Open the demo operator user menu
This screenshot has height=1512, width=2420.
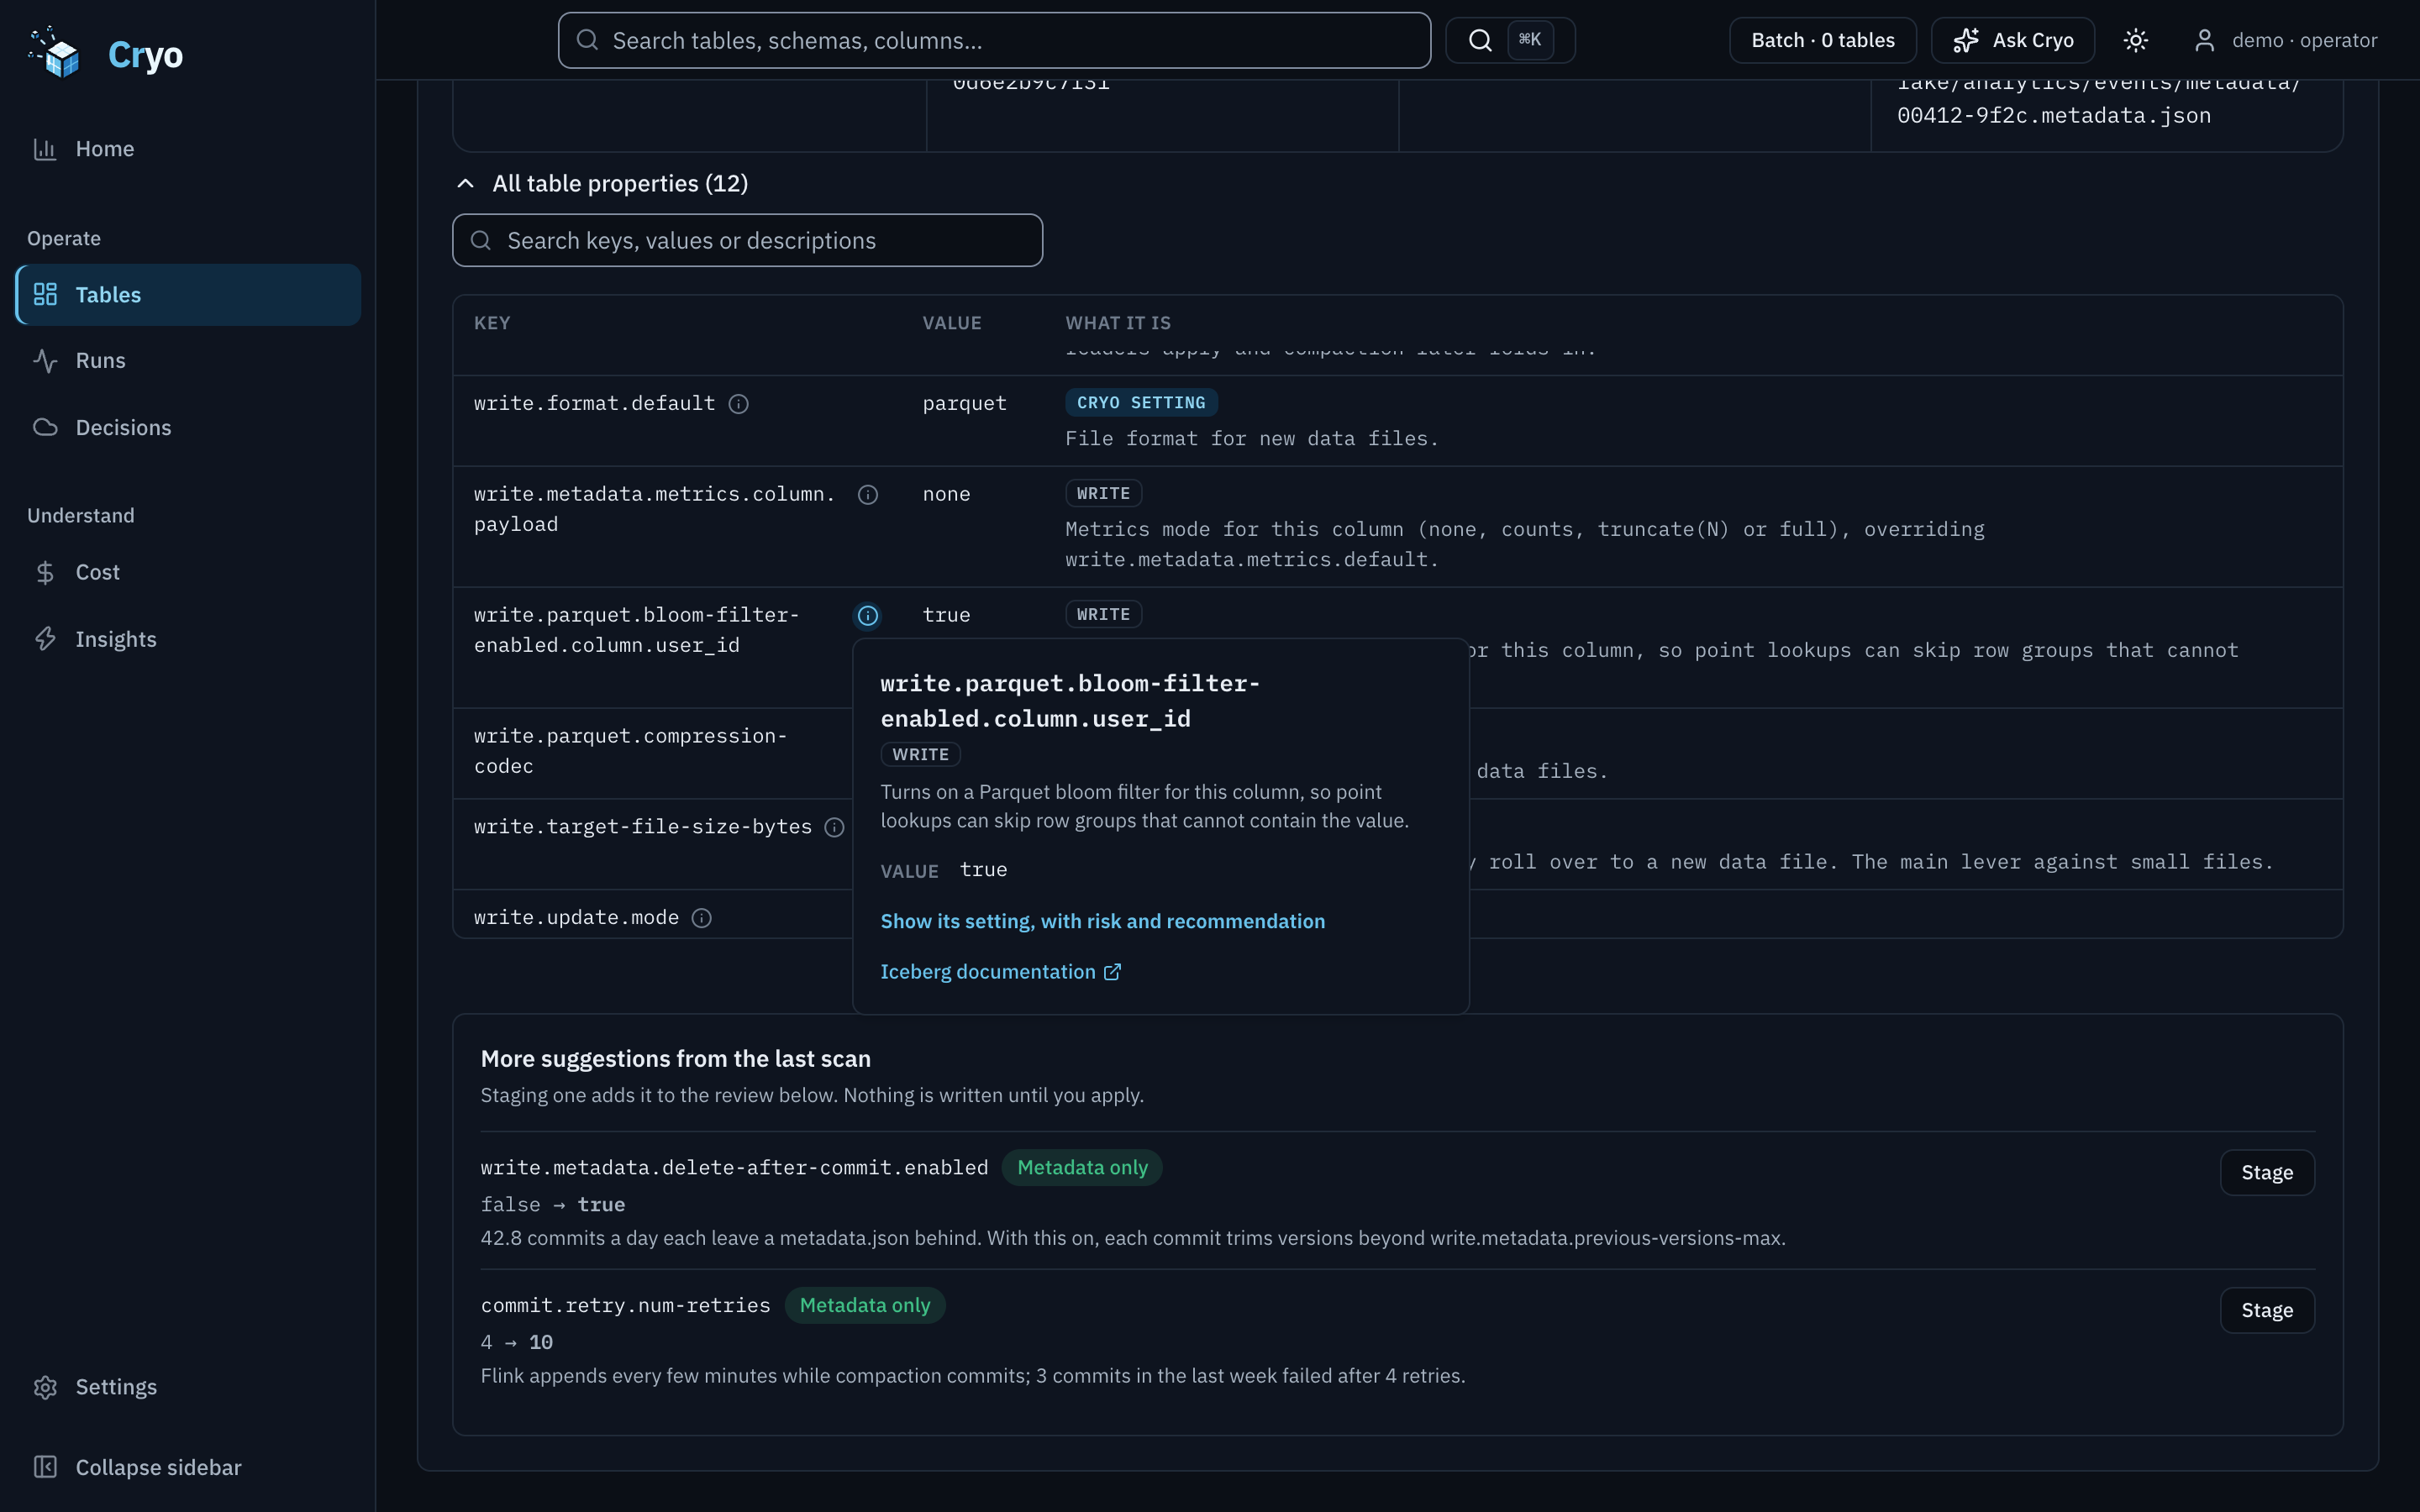pyautogui.click(x=2286, y=41)
